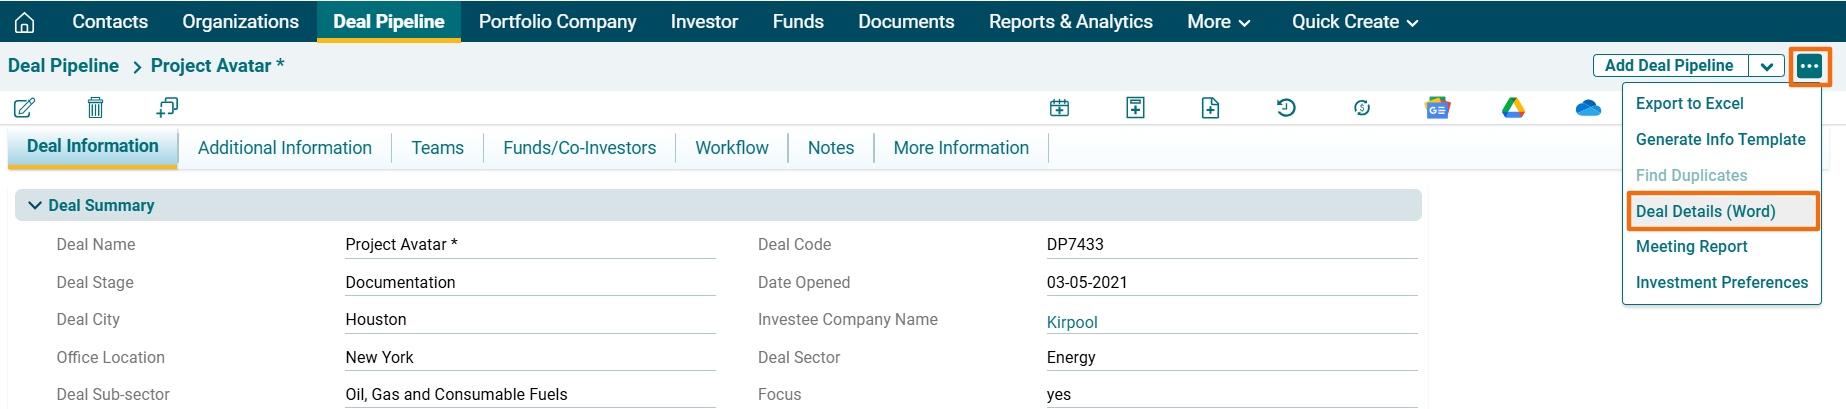Viewport: 1846px width, 409px height.
Task: Collapse the Deal Summary section
Action: (x=35, y=205)
